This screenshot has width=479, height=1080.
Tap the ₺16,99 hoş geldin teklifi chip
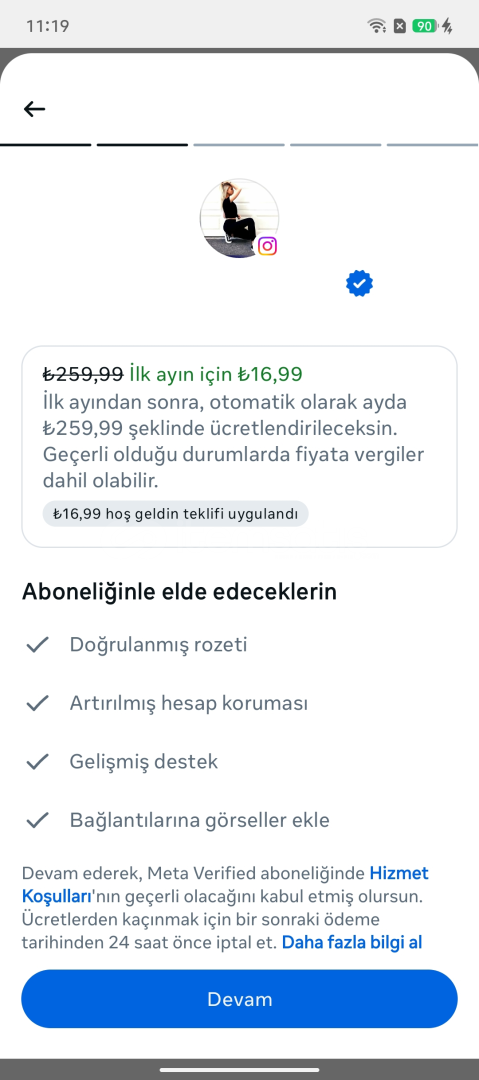175,514
